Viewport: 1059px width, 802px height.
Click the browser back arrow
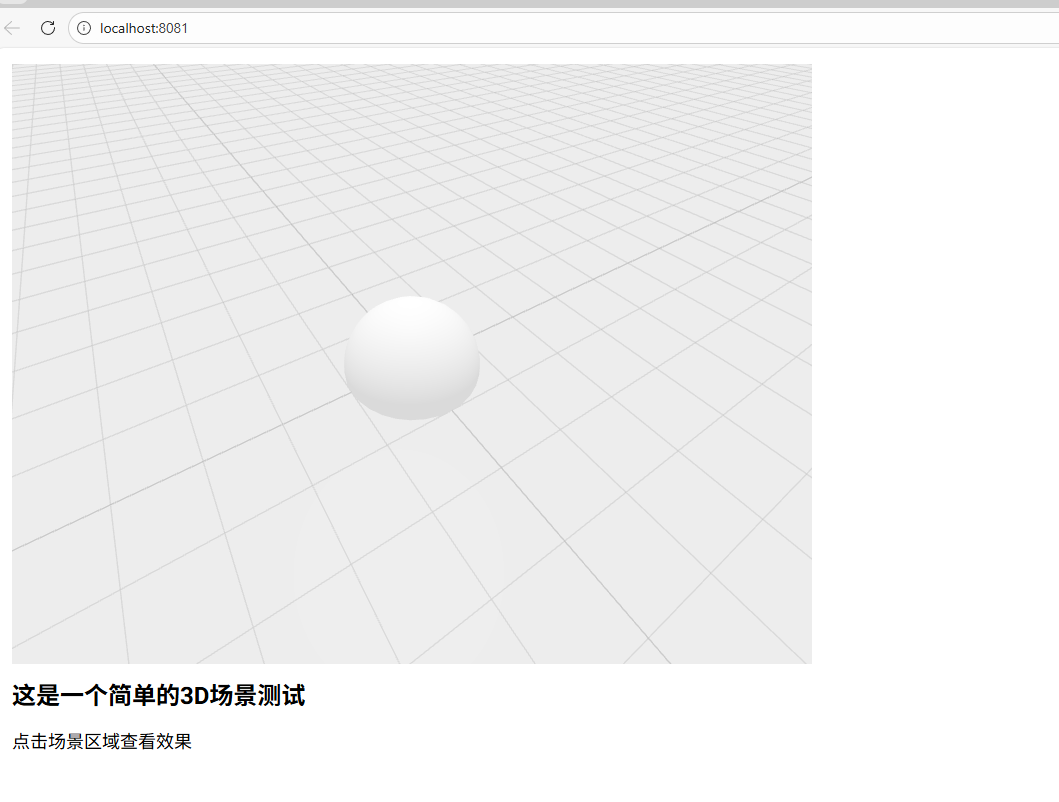point(12,28)
